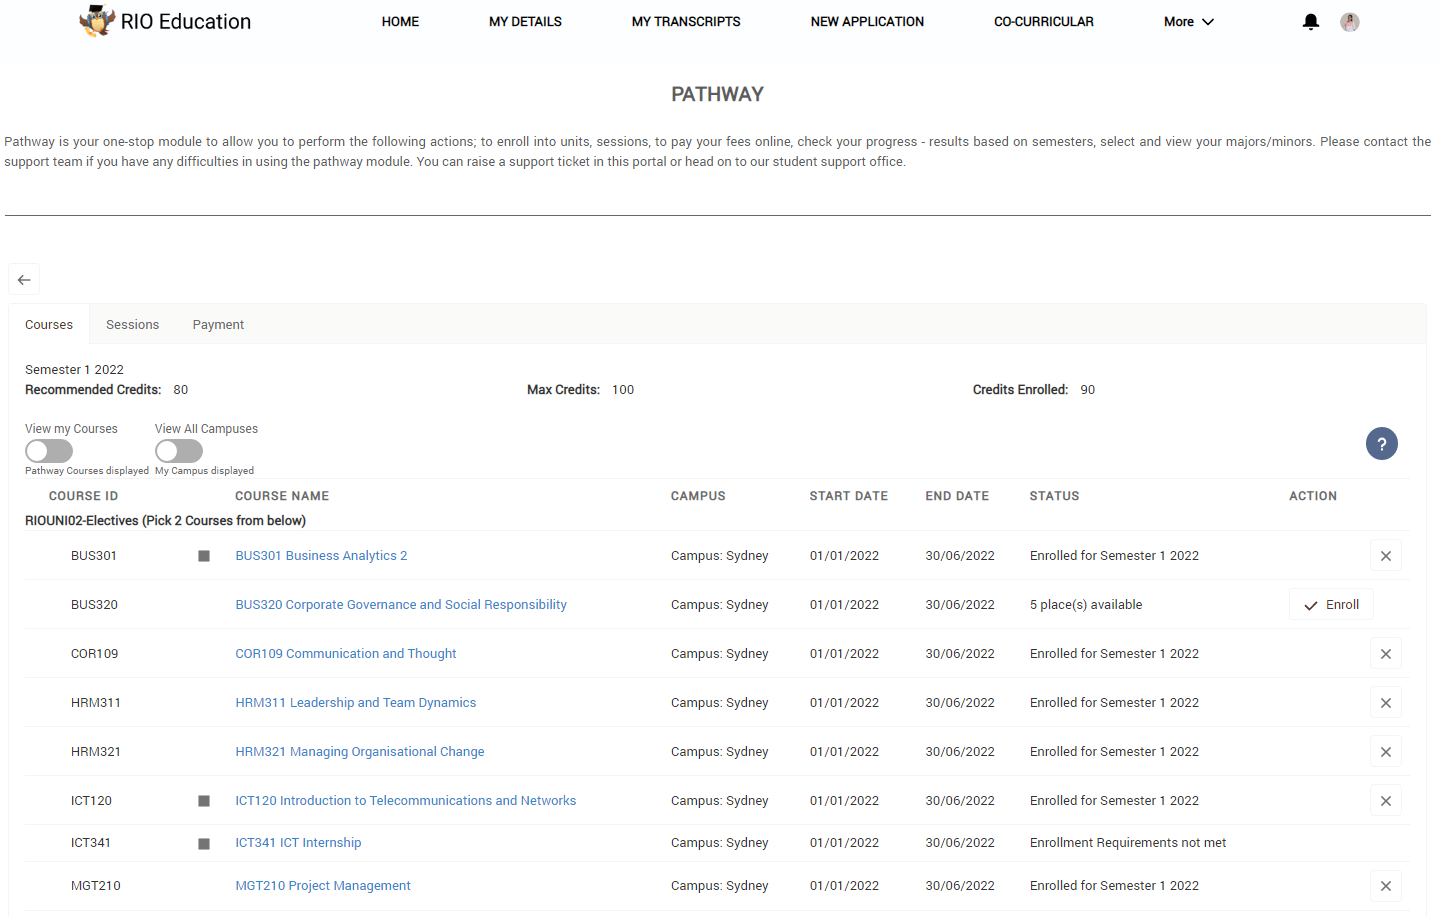Open the Payment tab

click(x=218, y=325)
